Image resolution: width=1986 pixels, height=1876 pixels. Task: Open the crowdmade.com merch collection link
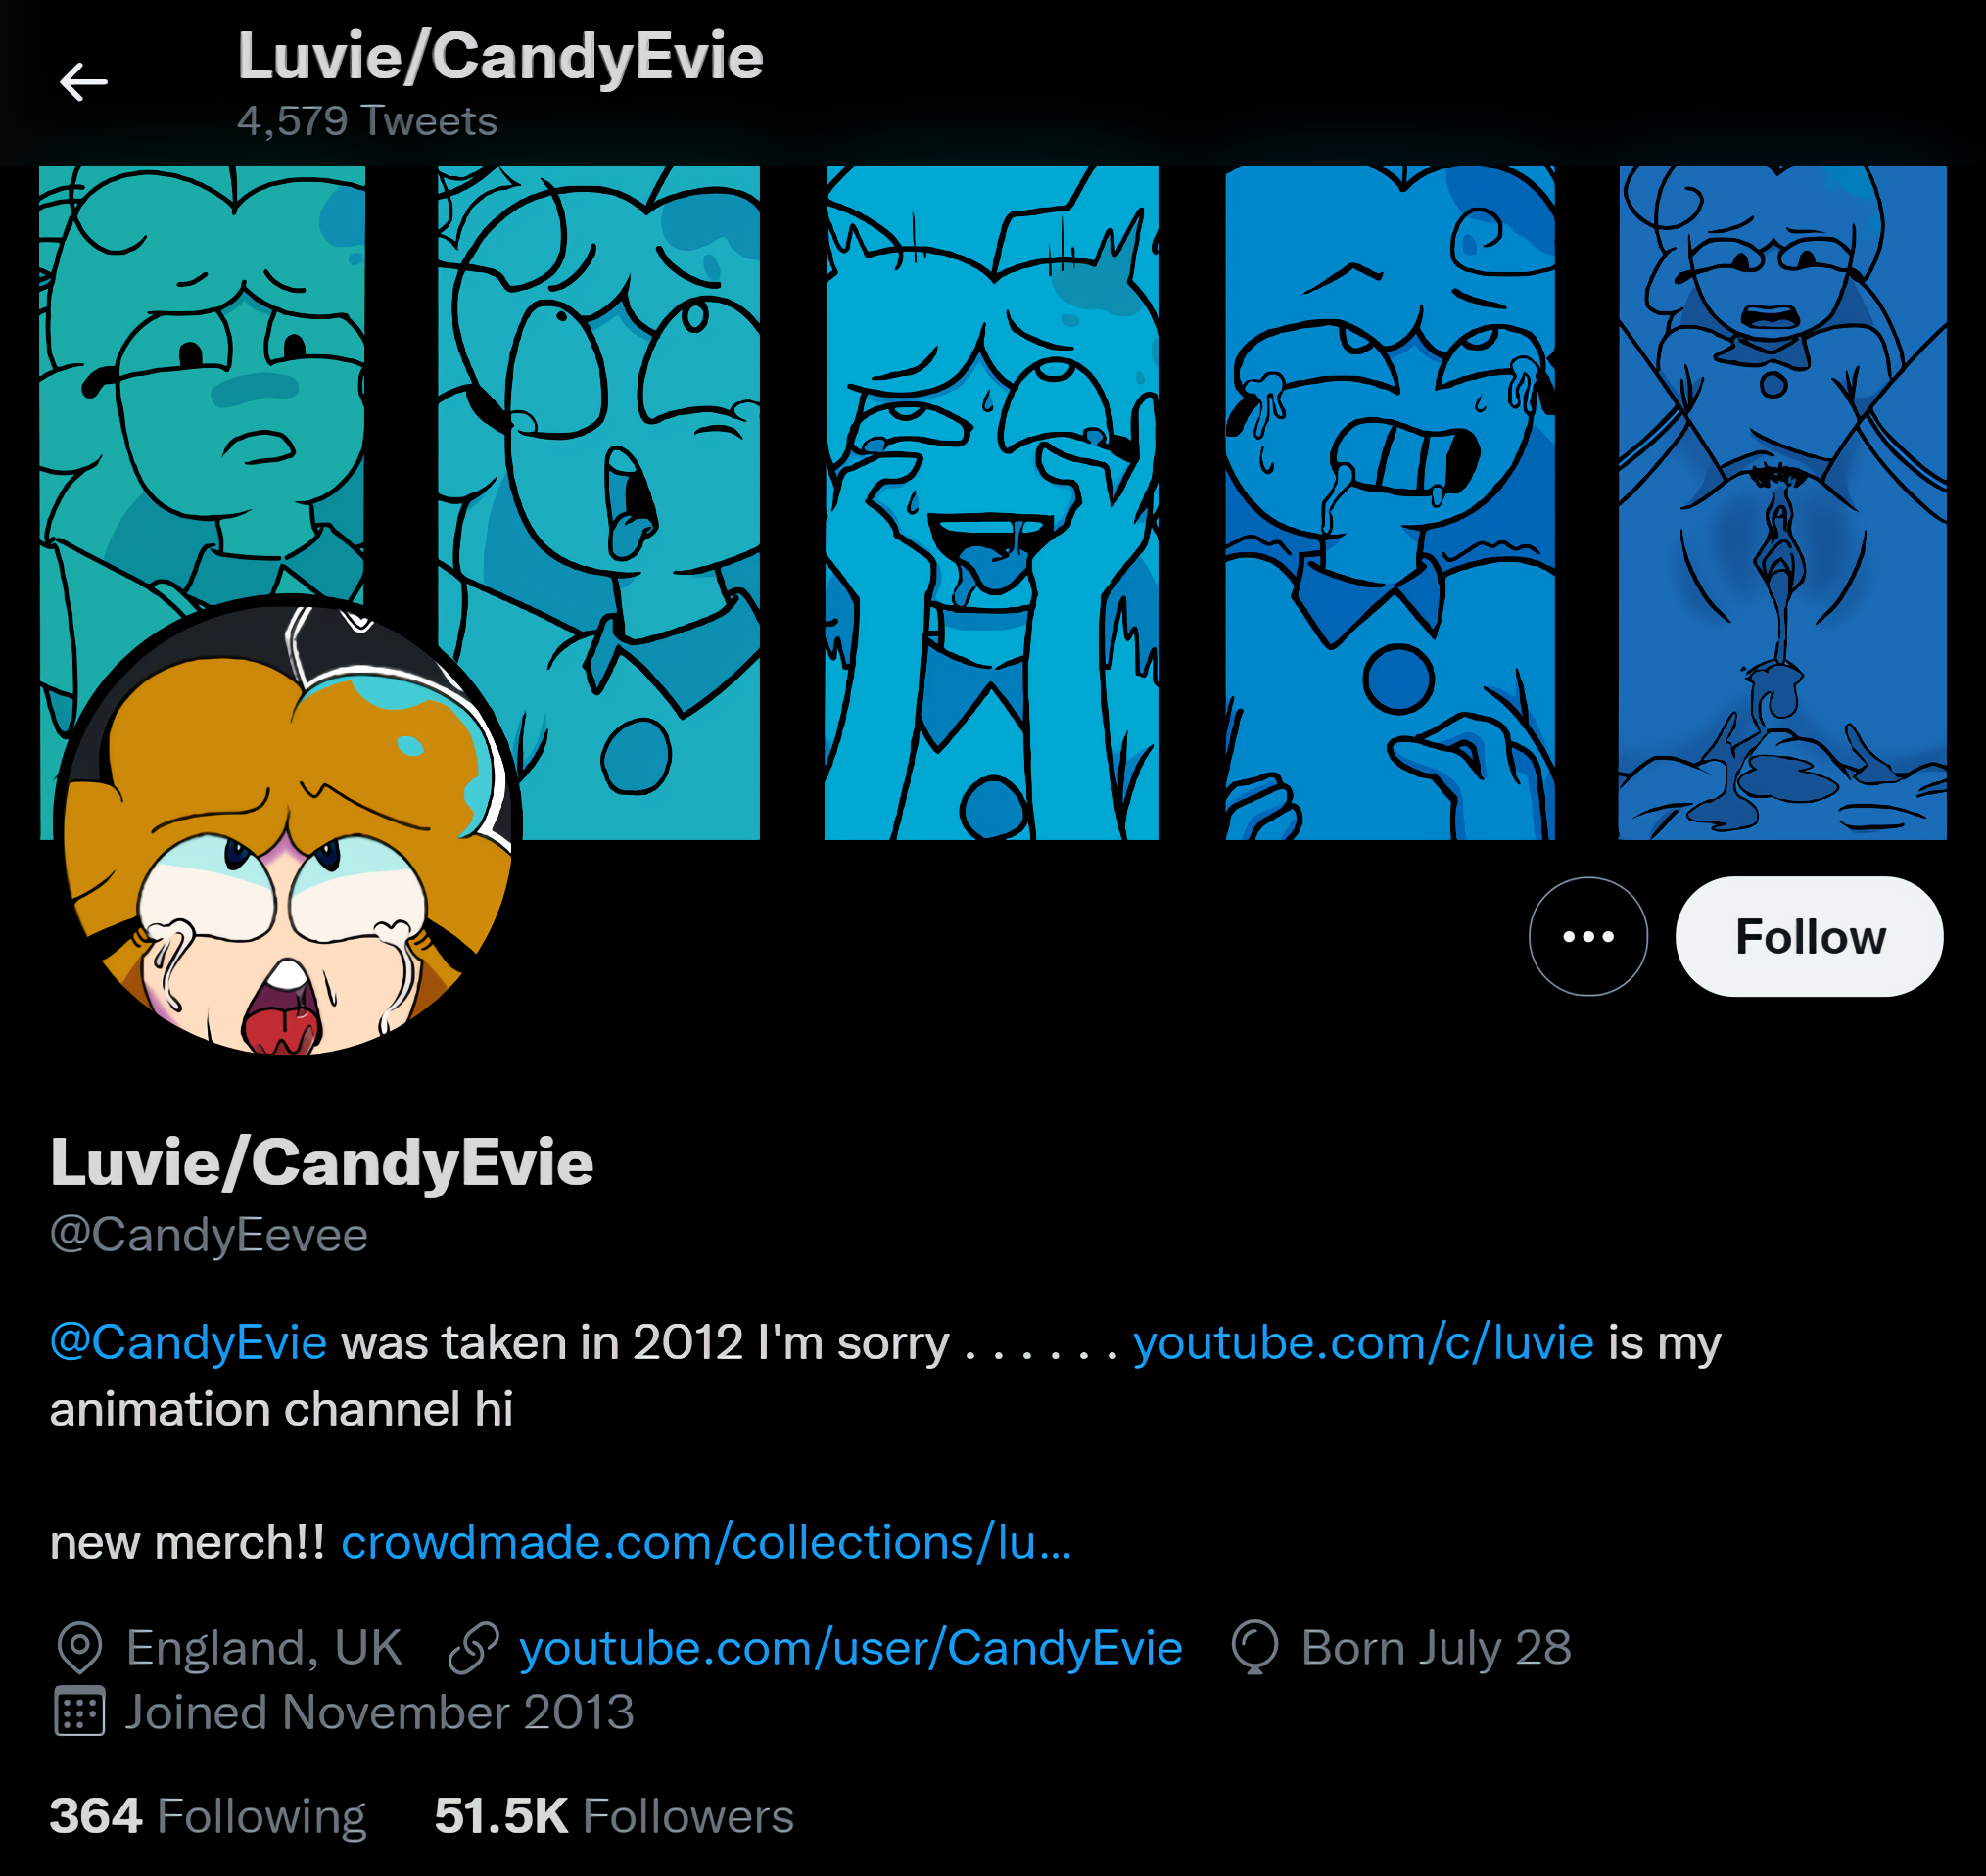tap(706, 1542)
